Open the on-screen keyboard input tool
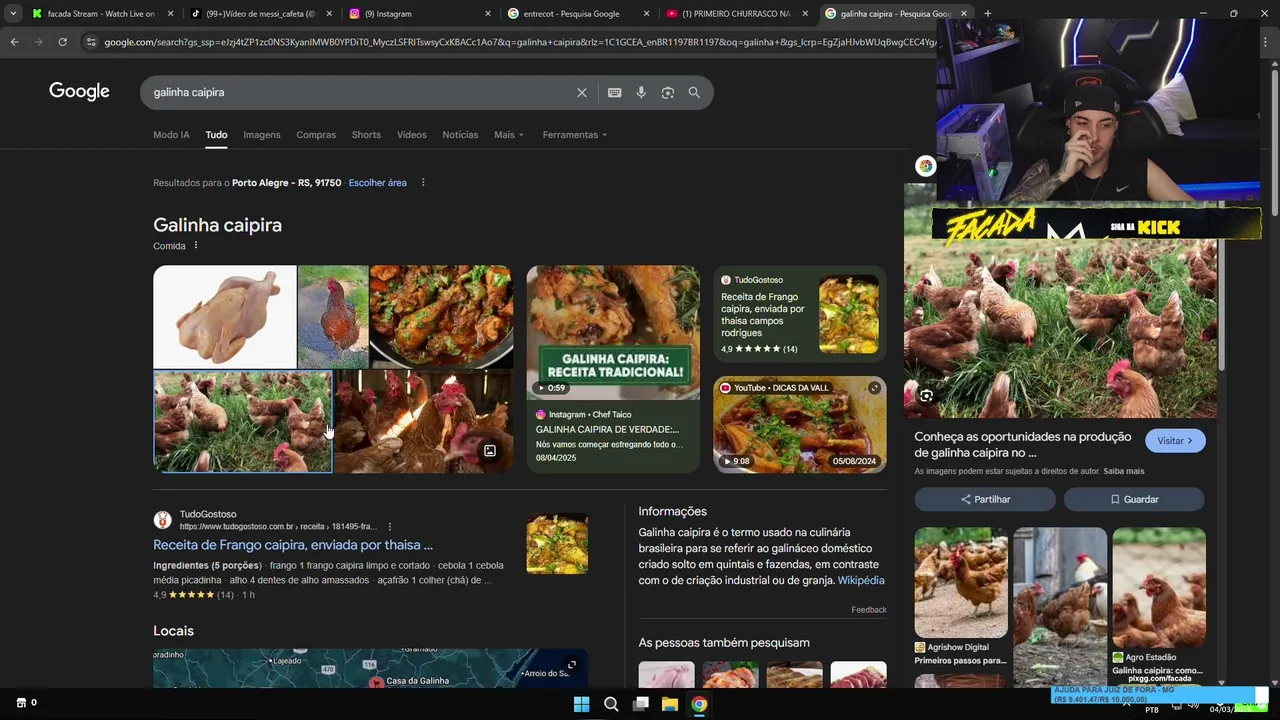 (614, 92)
